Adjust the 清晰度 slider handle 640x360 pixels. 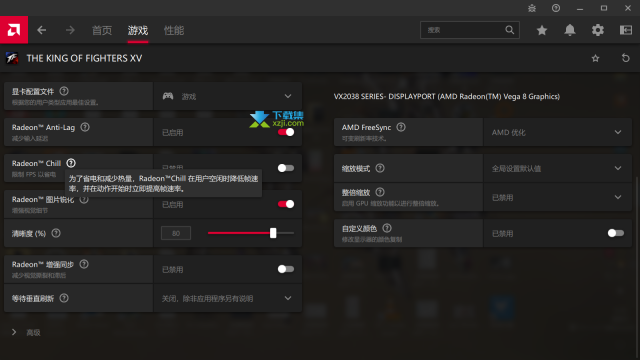(273, 233)
